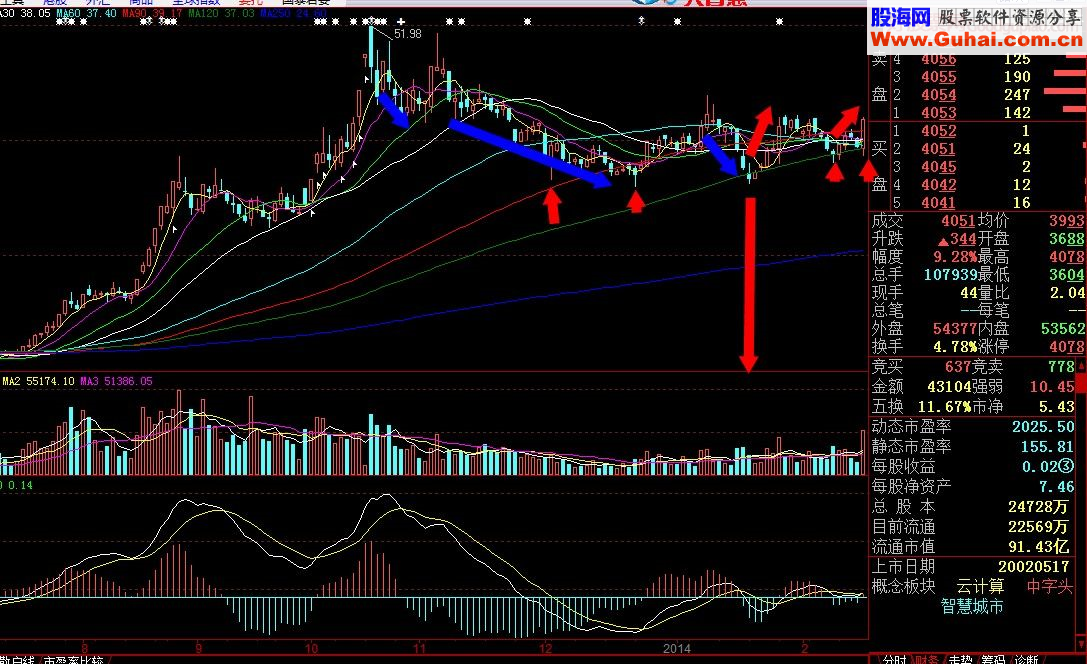
Task: Click the rightmost small red up arrow on chart
Action: 867,169
